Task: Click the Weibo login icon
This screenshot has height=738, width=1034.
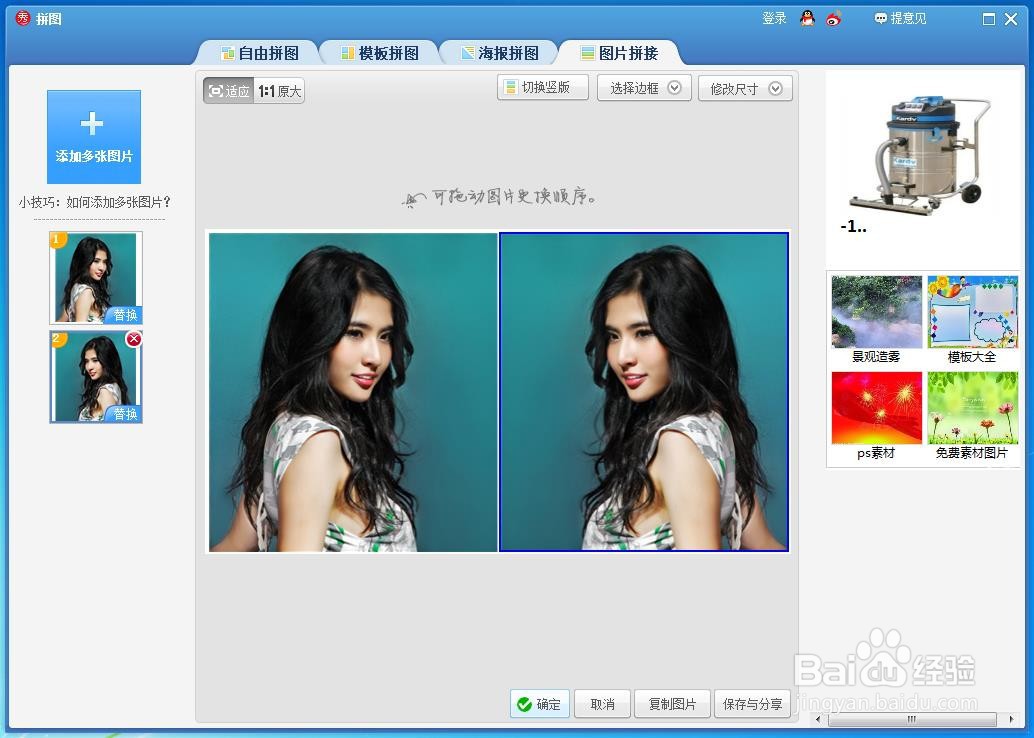Action: (834, 18)
